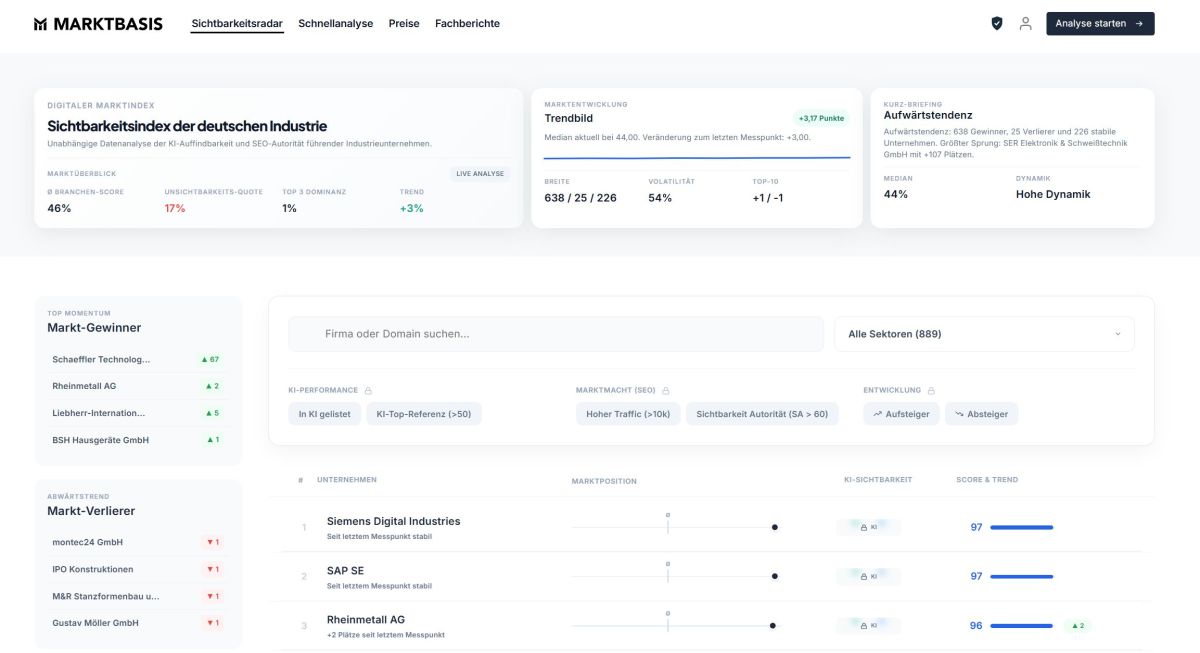Open the 'Alle Sektoren (889)' dropdown
Viewport: 1200px width, 653px height.
tap(983, 333)
